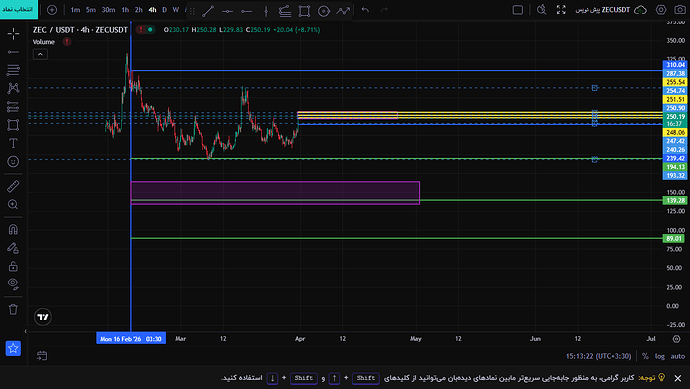Click the favorites star button

point(13,348)
